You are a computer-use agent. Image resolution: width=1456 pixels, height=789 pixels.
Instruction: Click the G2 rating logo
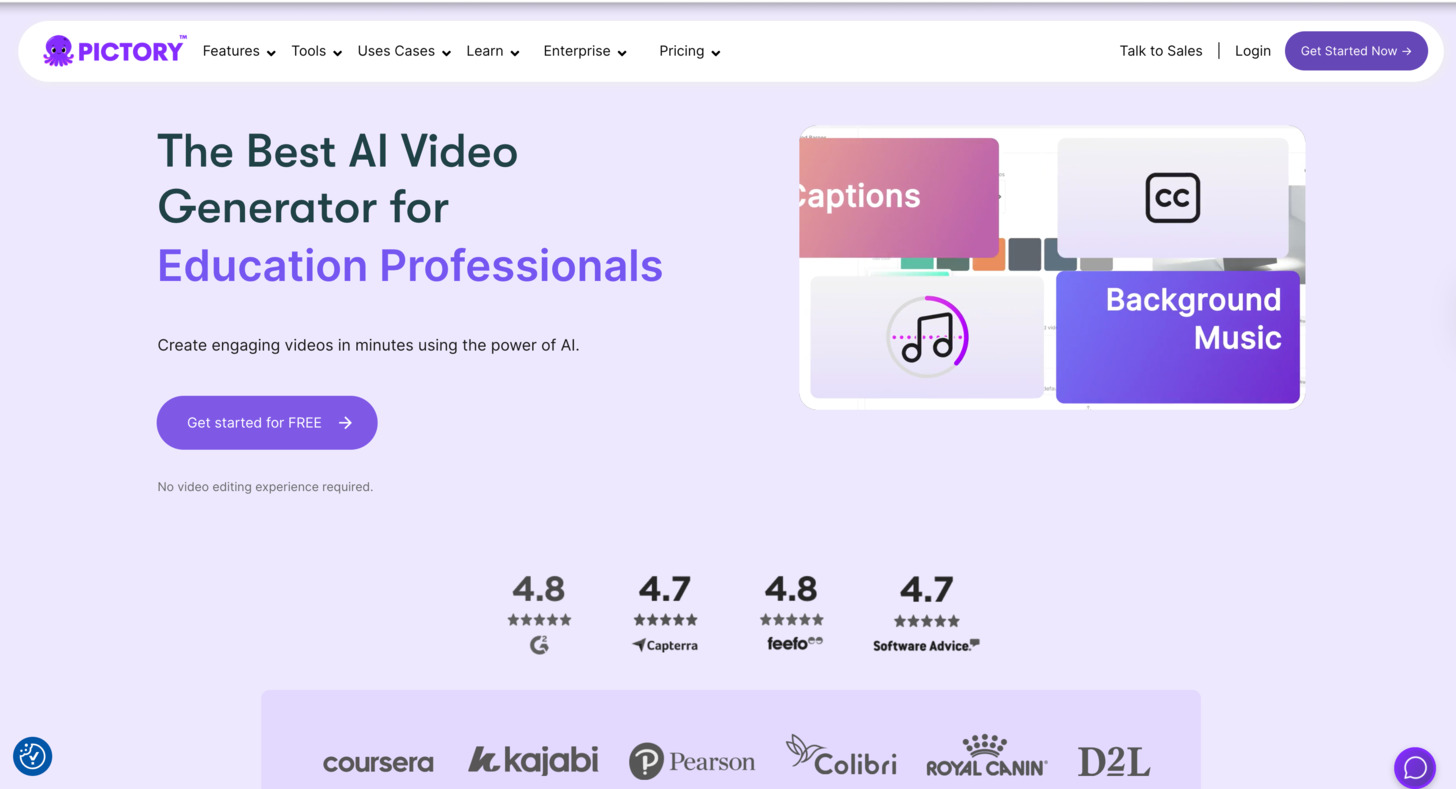pos(539,645)
